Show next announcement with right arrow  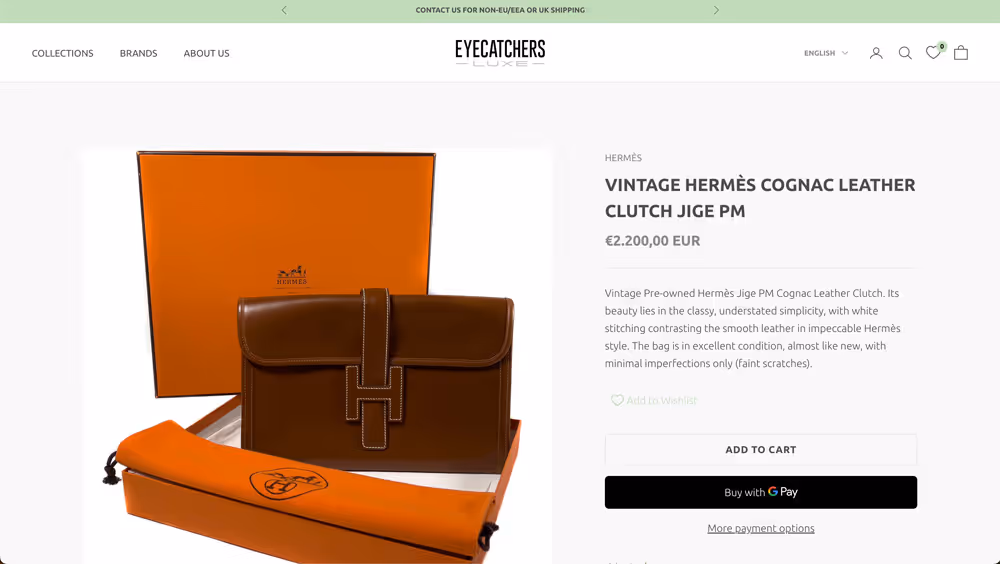click(716, 10)
